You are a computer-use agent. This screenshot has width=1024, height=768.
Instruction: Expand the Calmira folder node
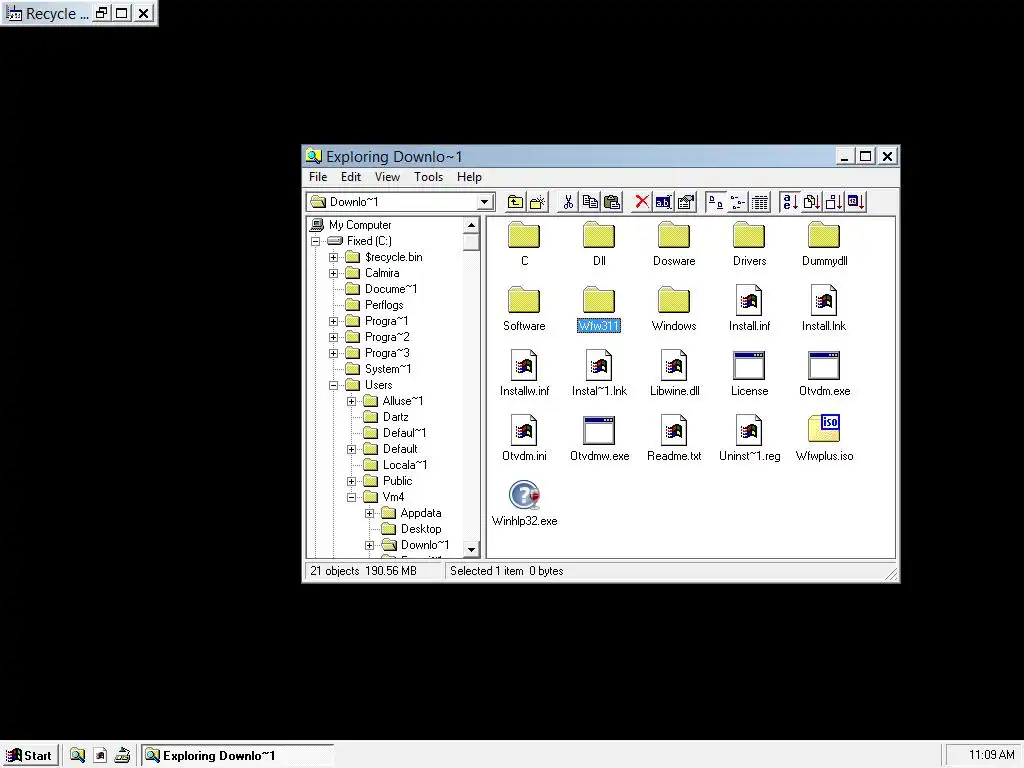click(x=334, y=273)
